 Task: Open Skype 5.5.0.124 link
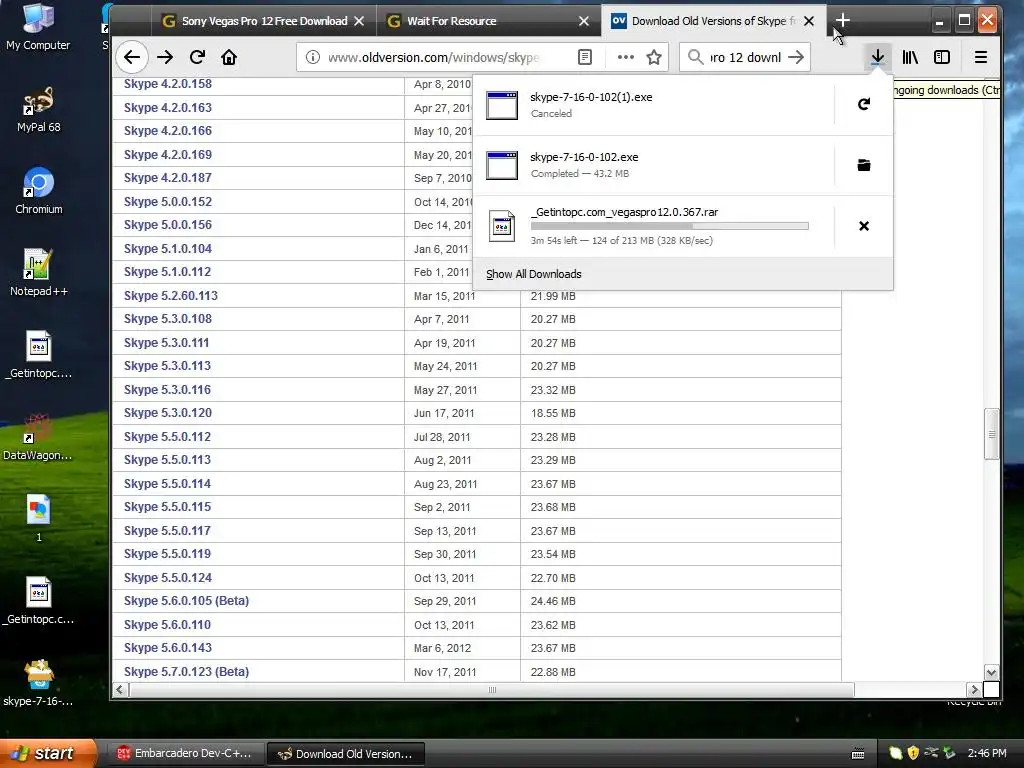point(168,578)
